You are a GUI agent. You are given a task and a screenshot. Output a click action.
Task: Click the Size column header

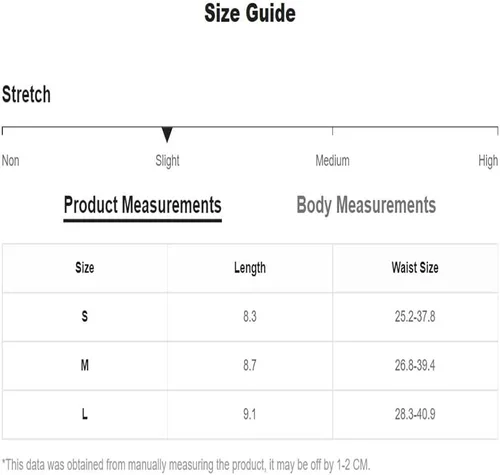click(x=85, y=268)
